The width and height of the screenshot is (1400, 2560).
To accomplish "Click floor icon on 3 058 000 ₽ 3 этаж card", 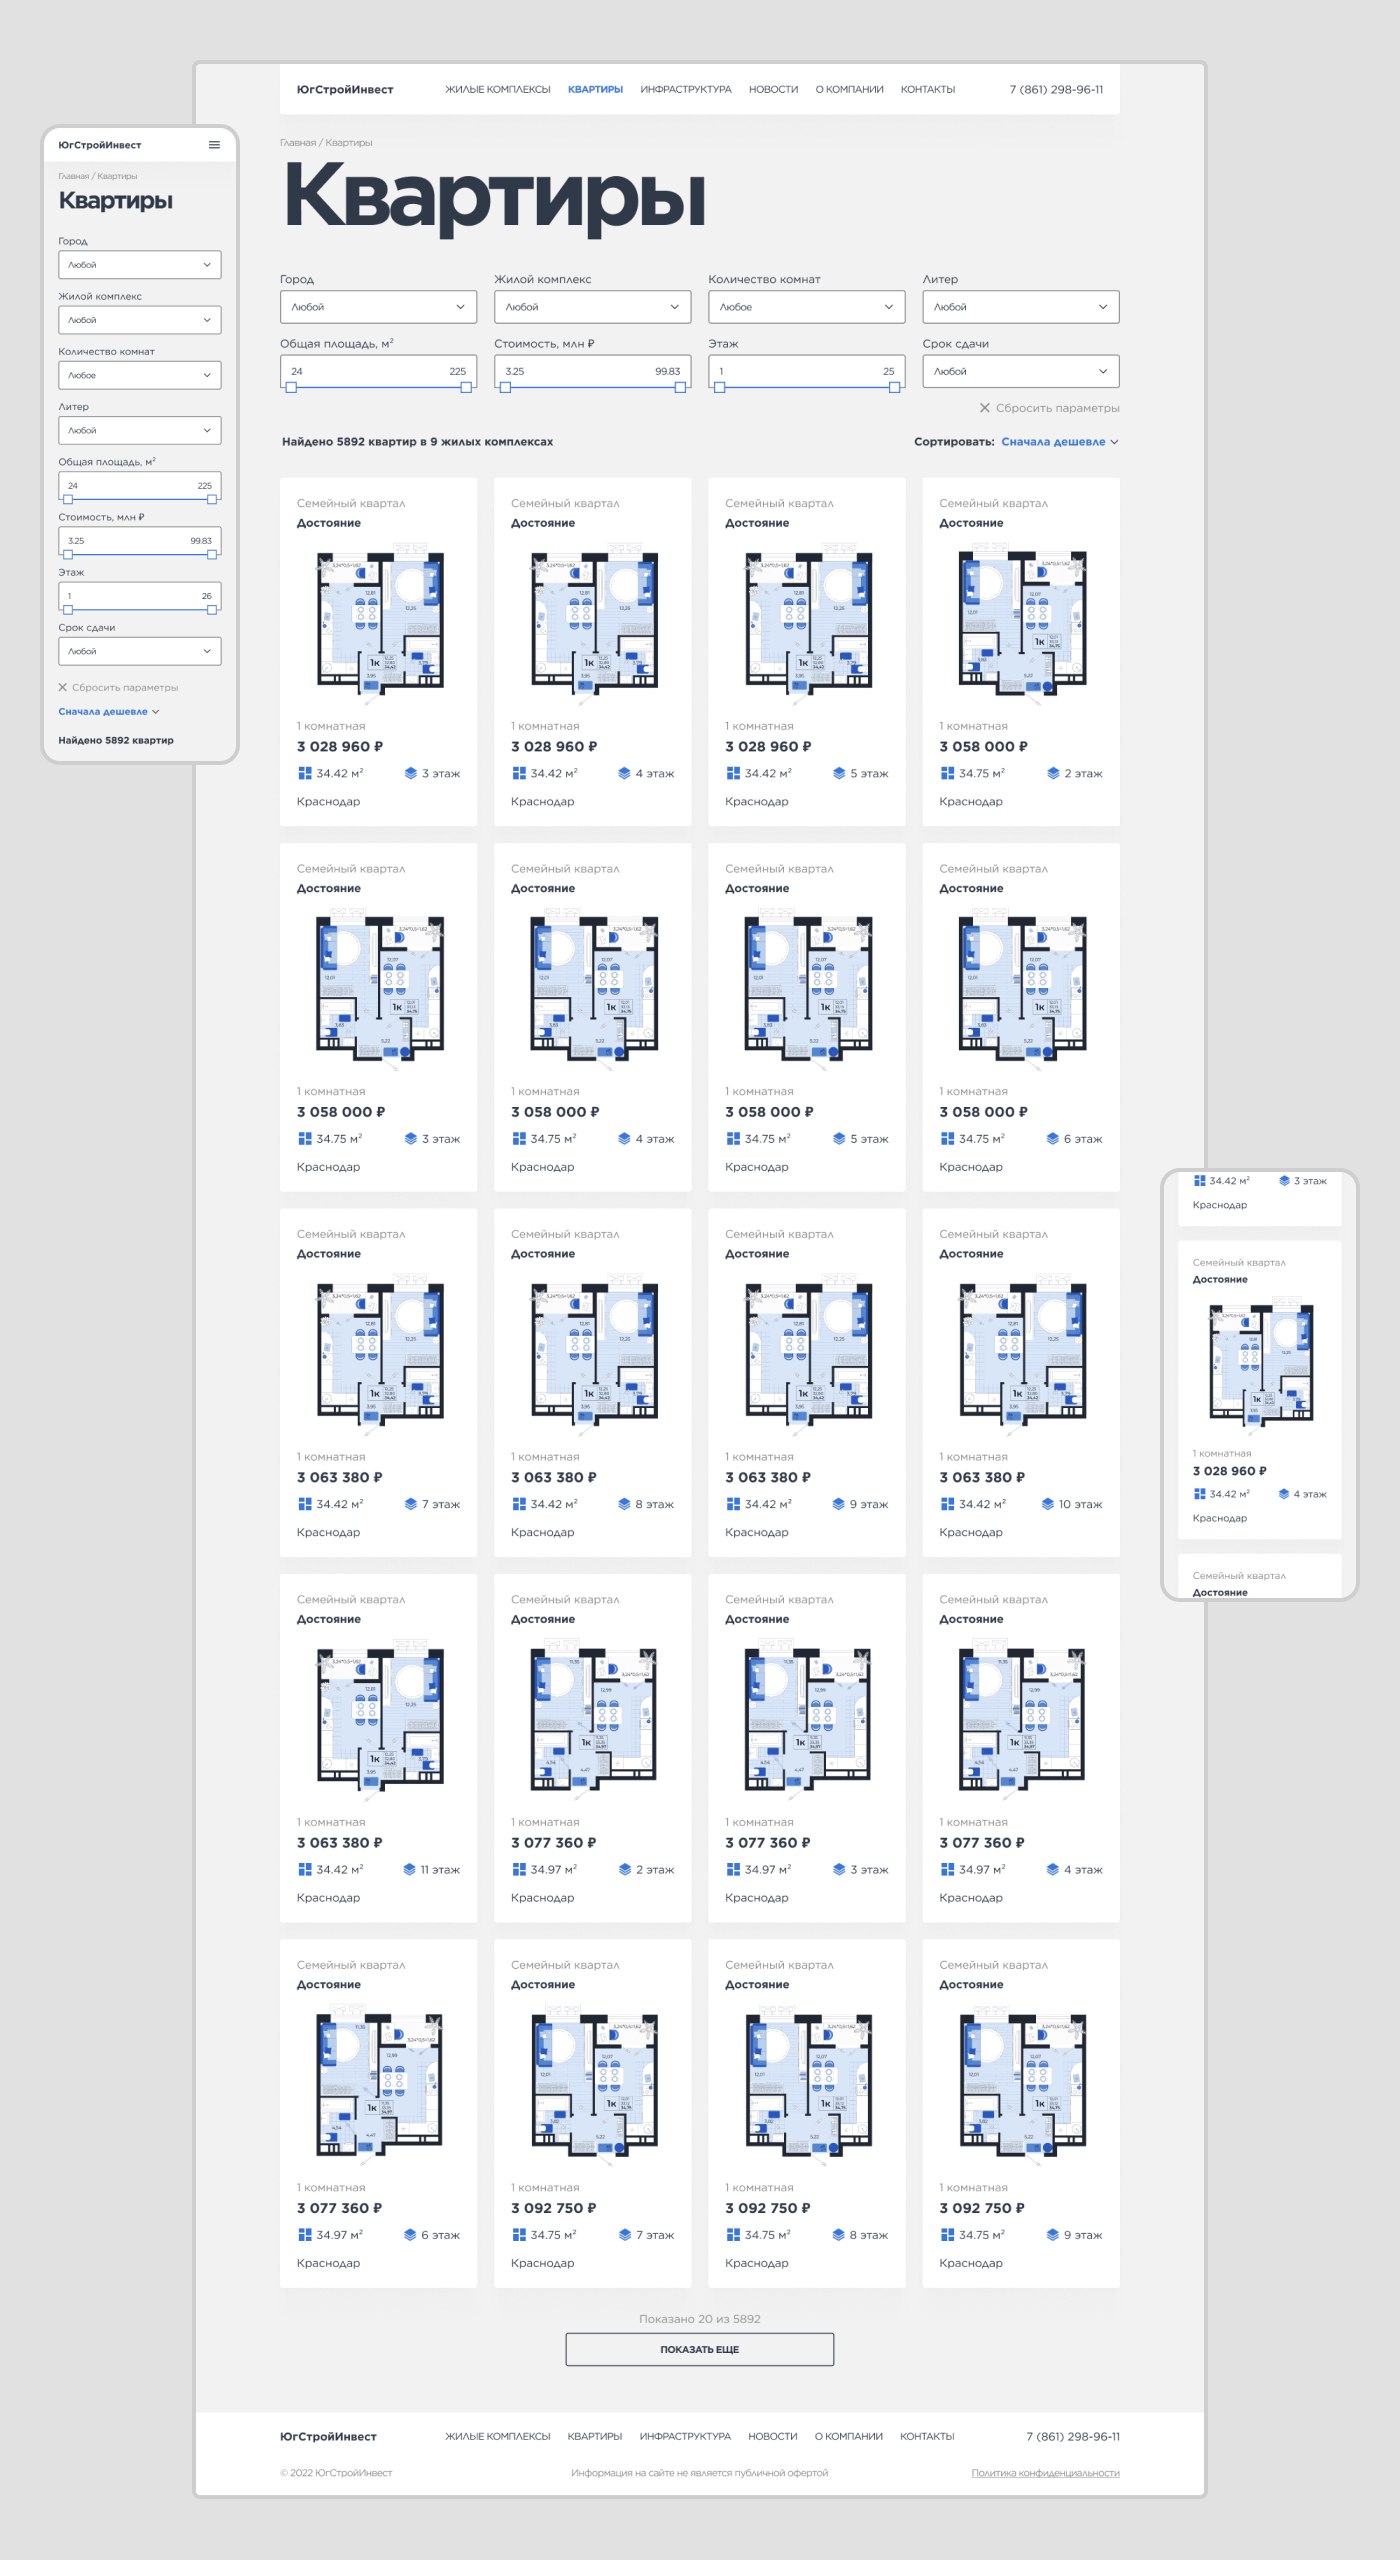I will pos(410,1138).
